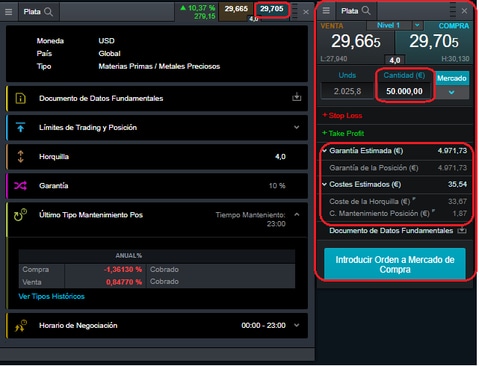Click the search magnifier in order ticket header

(x=366, y=11)
